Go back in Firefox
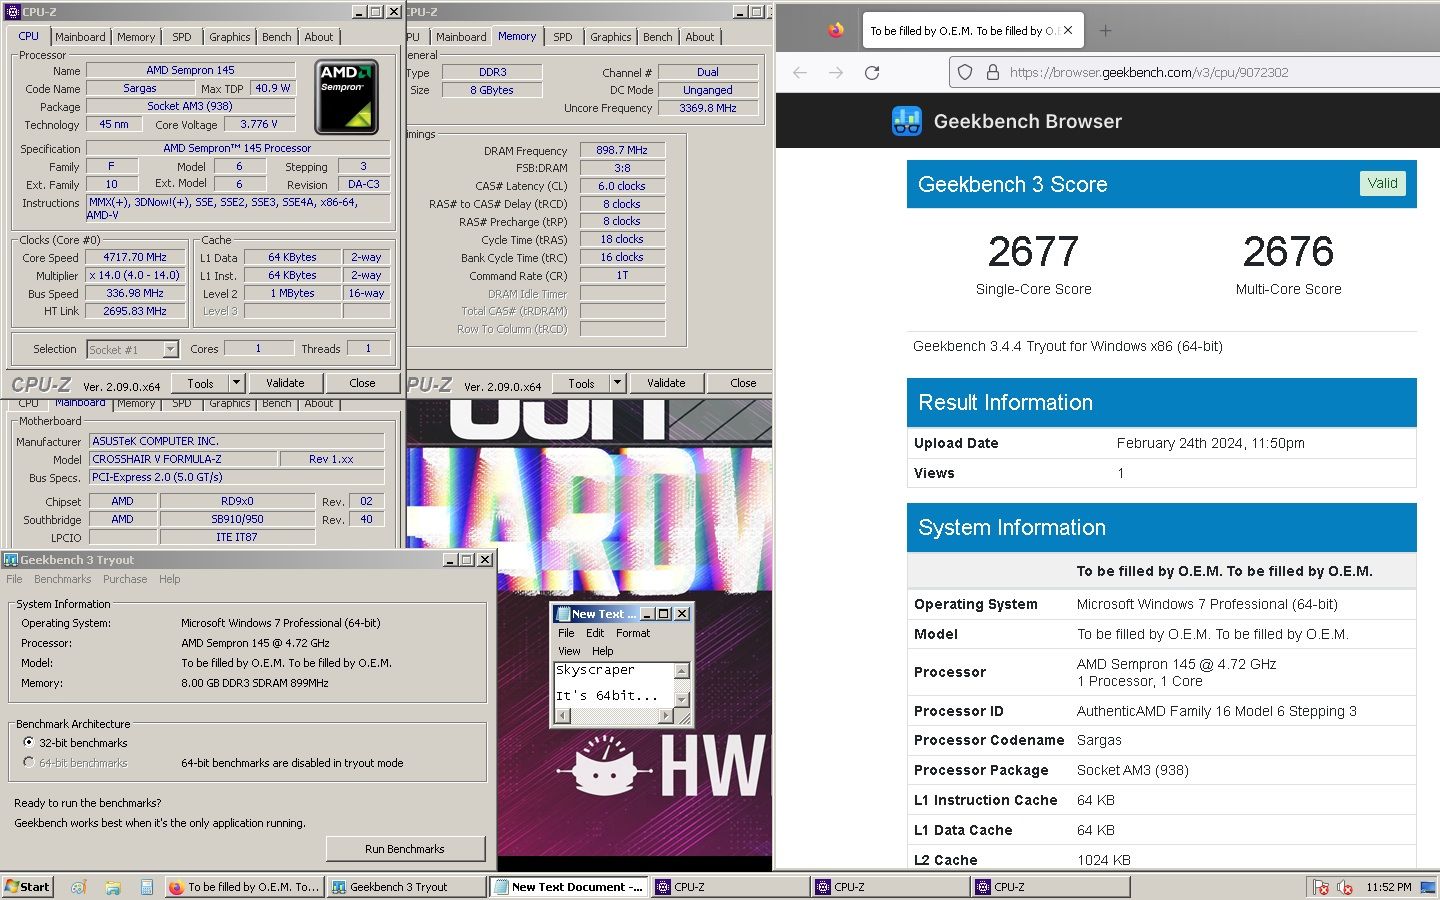 [800, 72]
